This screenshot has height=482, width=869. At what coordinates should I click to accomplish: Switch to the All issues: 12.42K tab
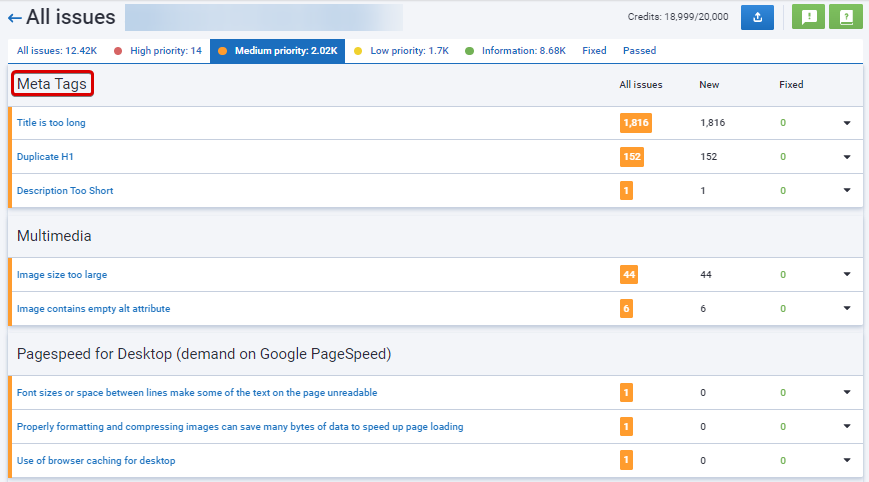pyautogui.click(x=57, y=50)
